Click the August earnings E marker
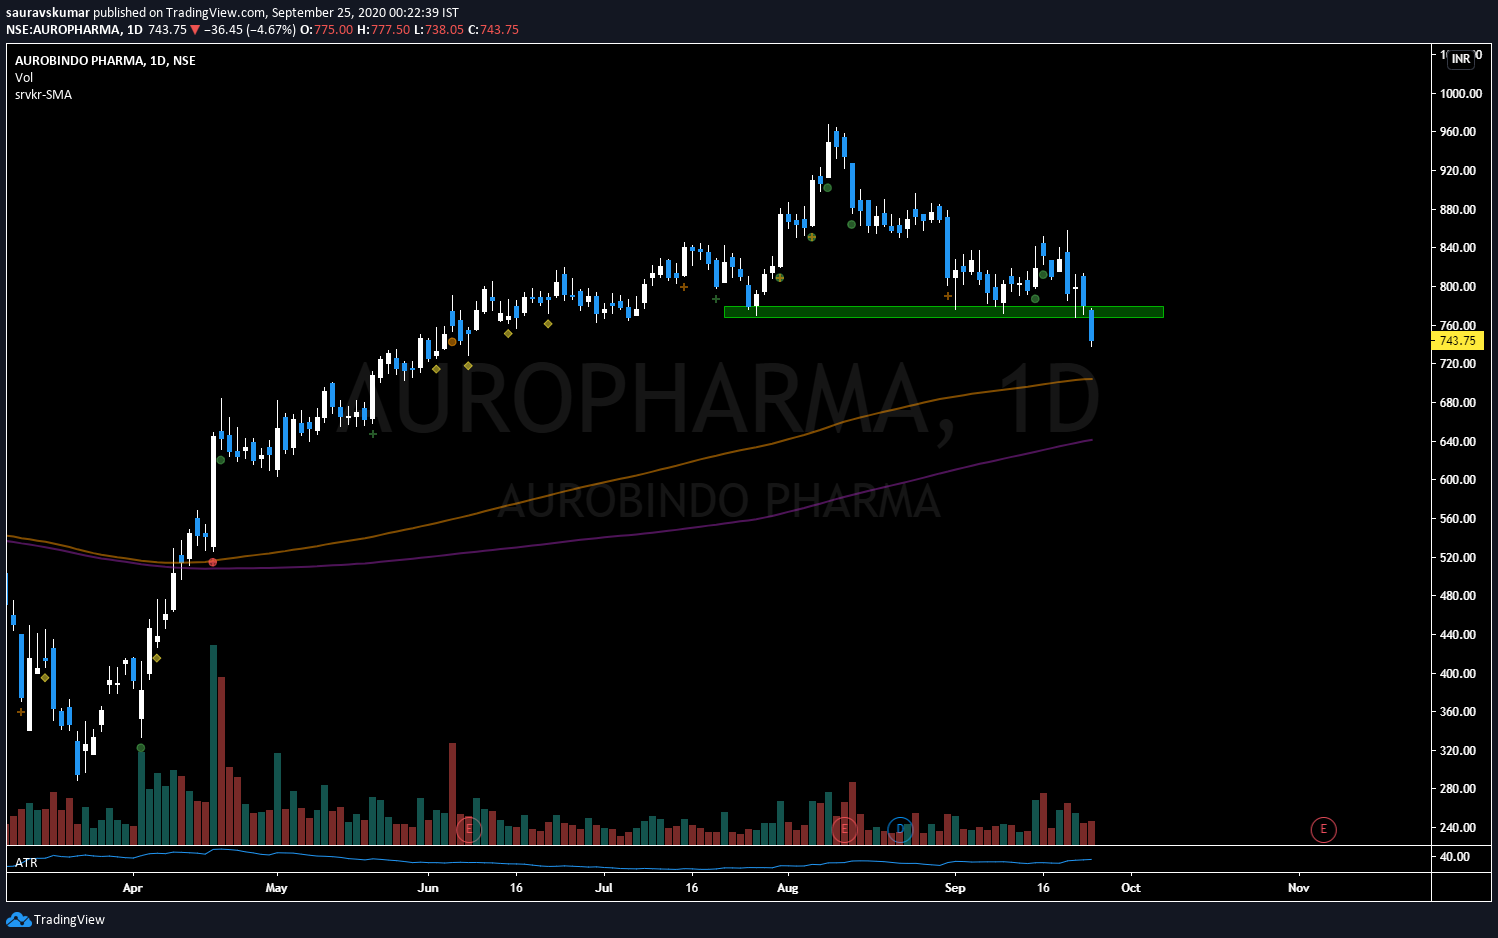This screenshot has width=1498, height=938. click(x=844, y=829)
